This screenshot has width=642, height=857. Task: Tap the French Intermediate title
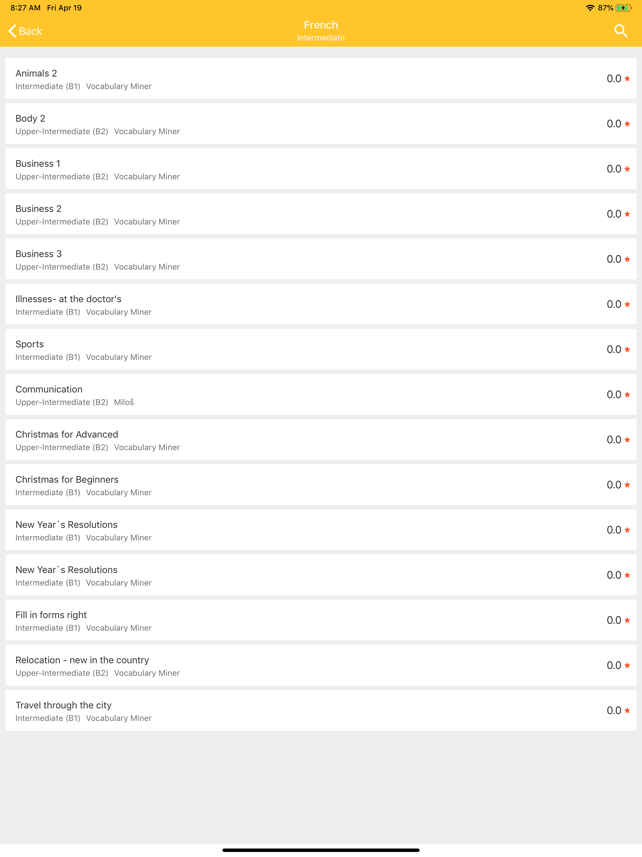click(321, 29)
